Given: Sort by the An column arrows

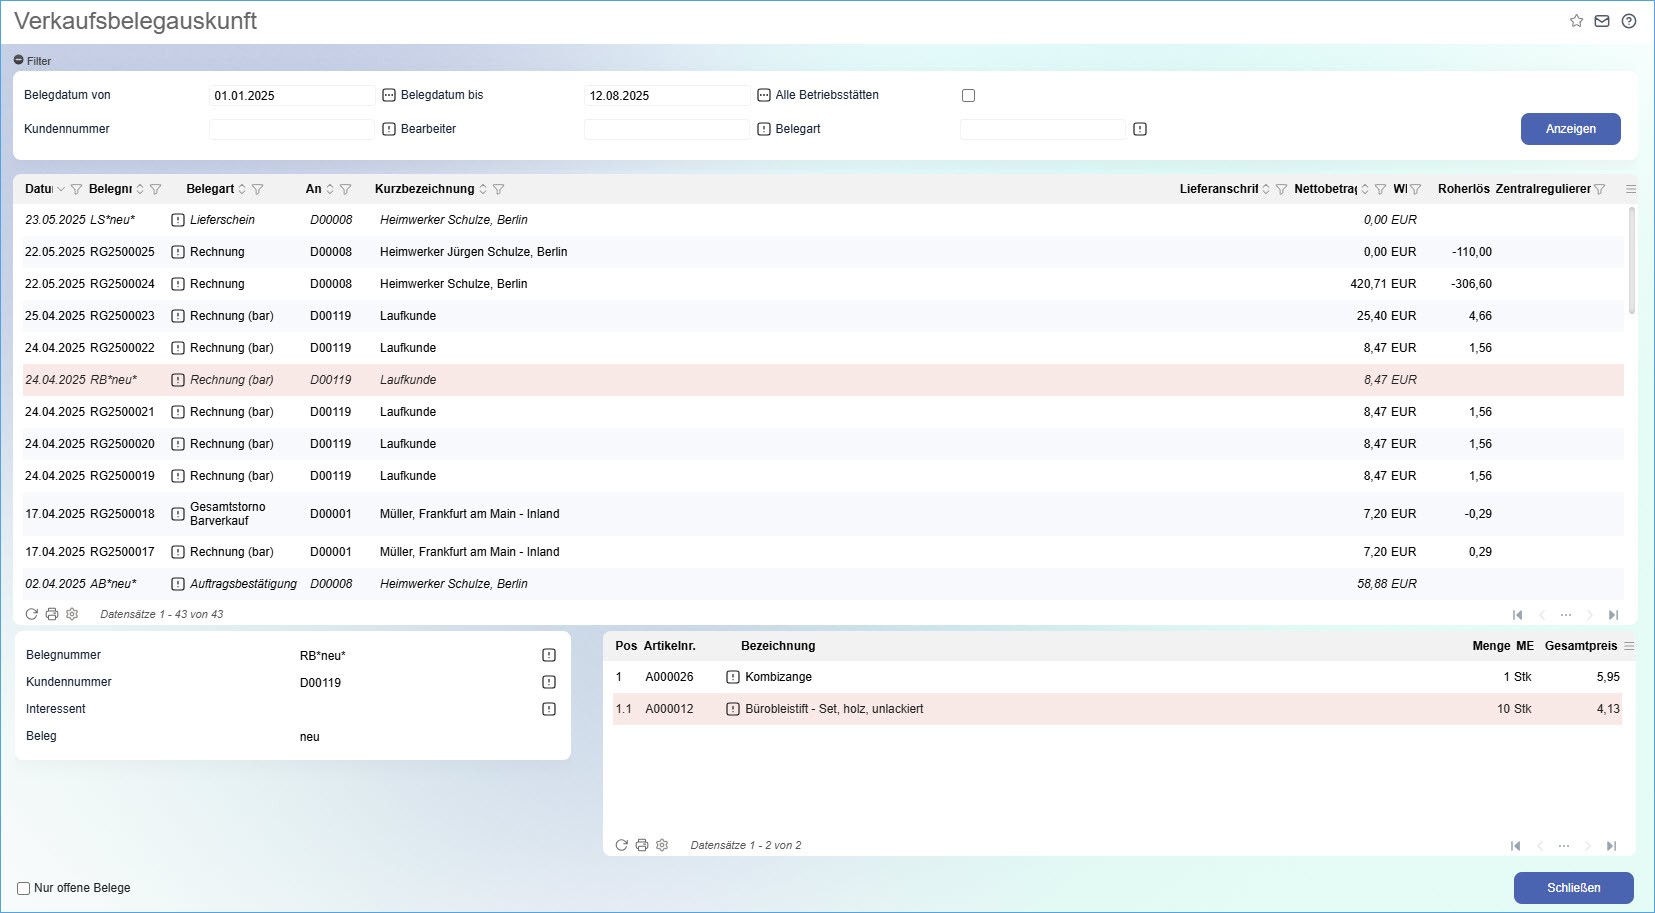Looking at the screenshot, I should tap(330, 189).
